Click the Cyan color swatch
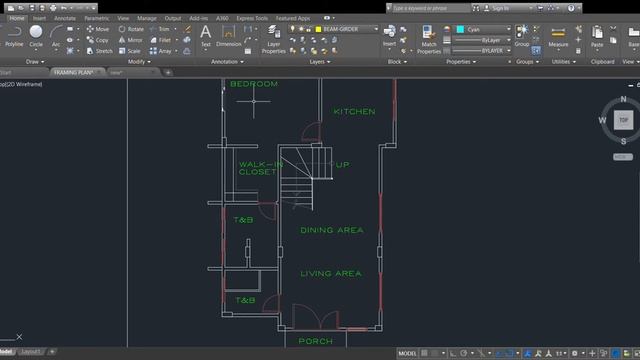The width and height of the screenshot is (640, 360). click(460, 29)
